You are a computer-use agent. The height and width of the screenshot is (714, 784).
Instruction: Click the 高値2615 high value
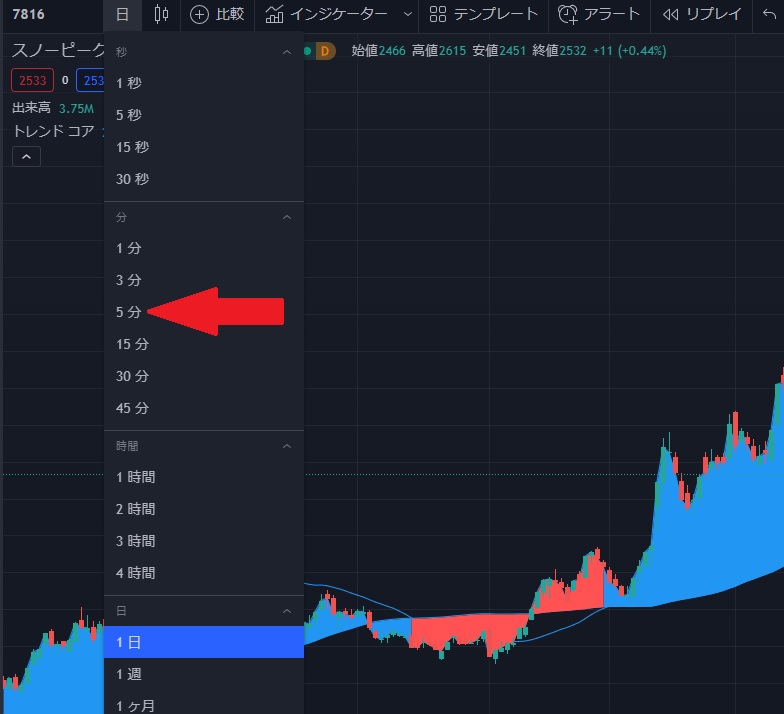[x=438, y=51]
